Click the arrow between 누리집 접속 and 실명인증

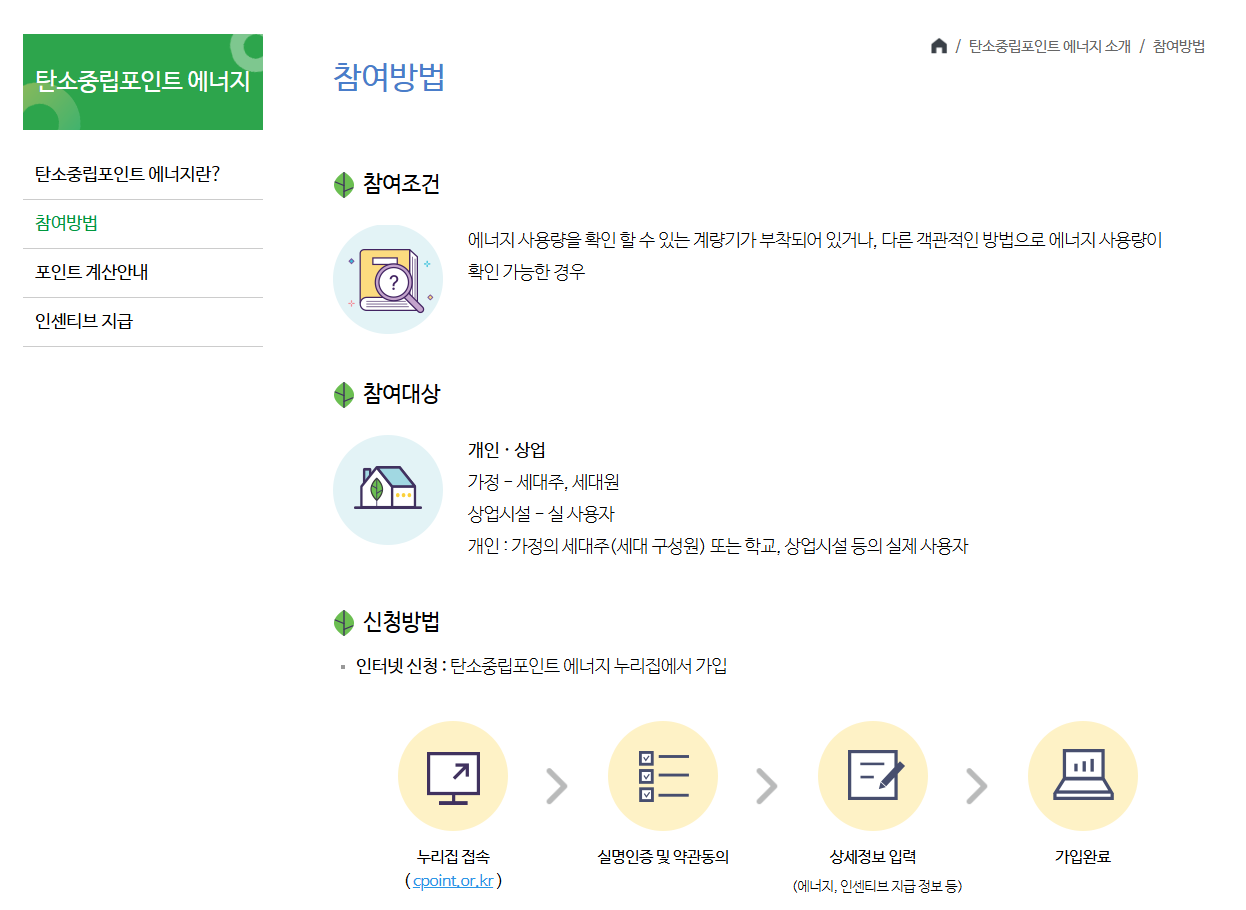coord(558,785)
